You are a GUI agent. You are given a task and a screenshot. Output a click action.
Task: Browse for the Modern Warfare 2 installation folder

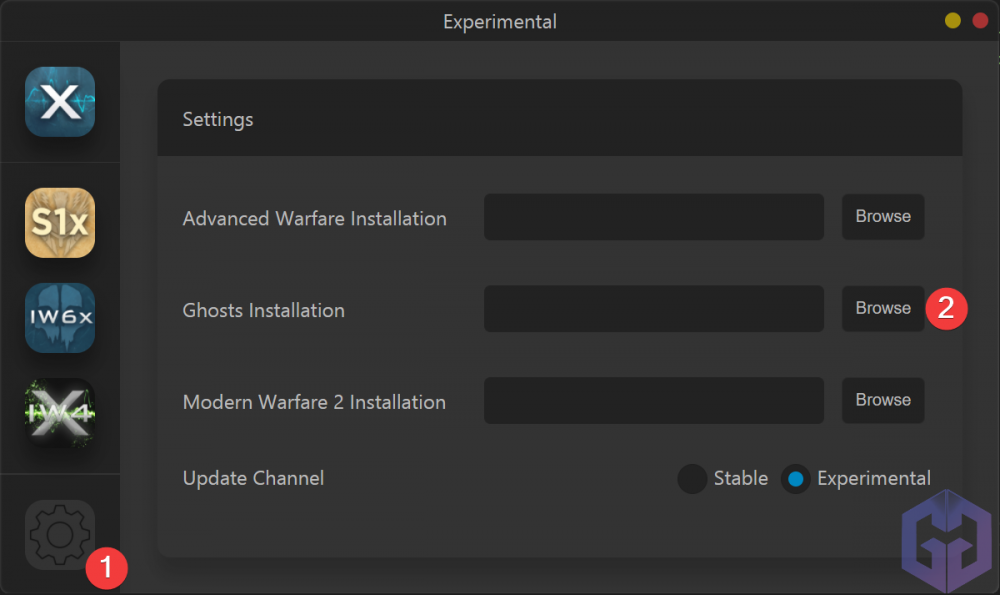click(883, 400)
